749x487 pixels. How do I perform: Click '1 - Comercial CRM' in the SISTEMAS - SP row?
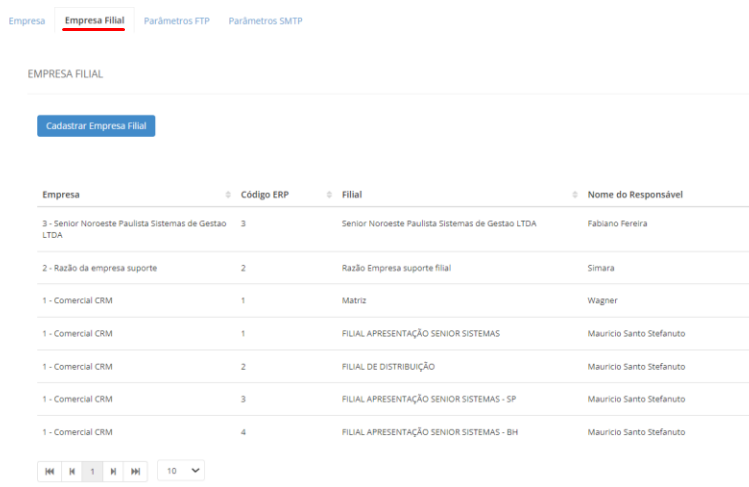pyautogui.click(x=77, y=399)
